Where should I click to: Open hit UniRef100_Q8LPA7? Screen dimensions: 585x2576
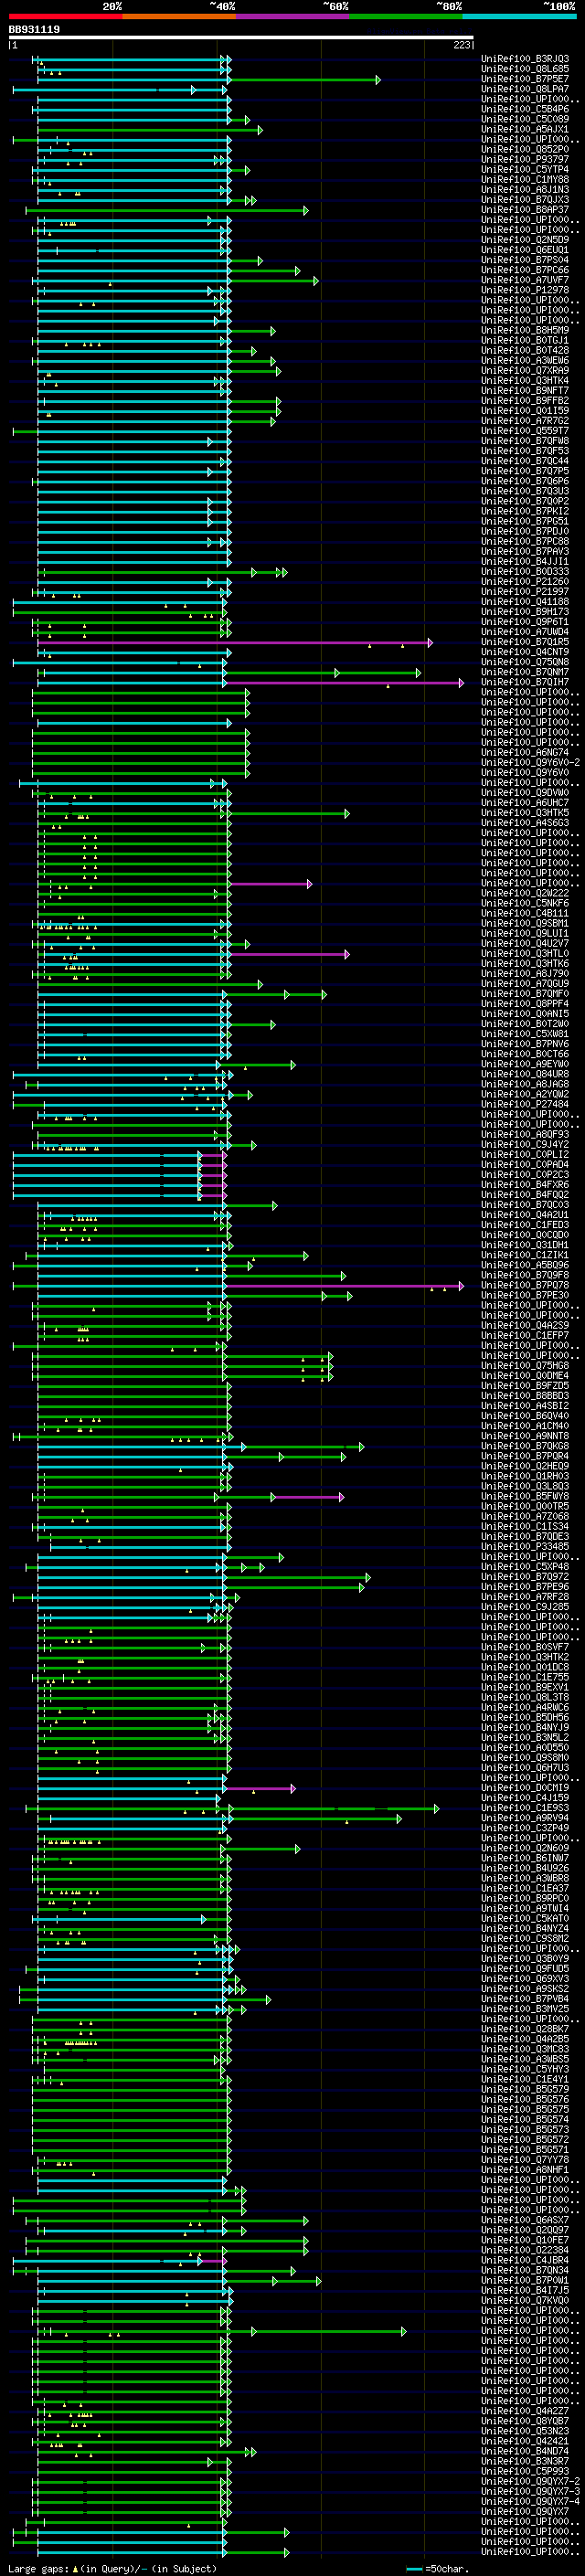(x=525, y=89)
